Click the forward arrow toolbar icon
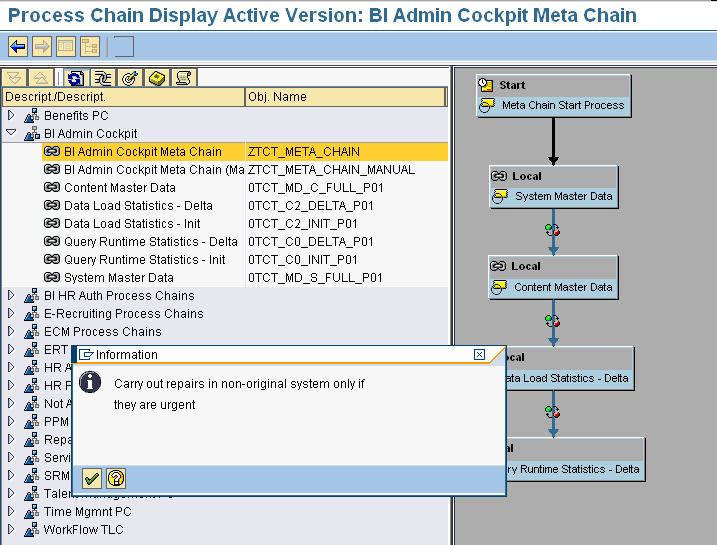Viewport: 717px width, 545px height. [x=42, y=47]
